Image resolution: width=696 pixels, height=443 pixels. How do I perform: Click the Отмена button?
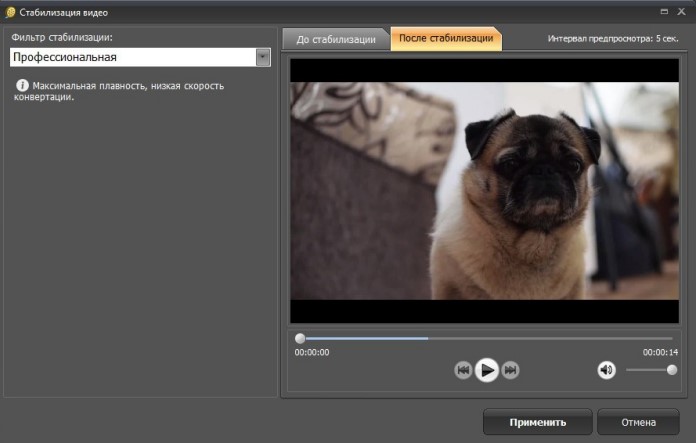click(x=638, y=422)
